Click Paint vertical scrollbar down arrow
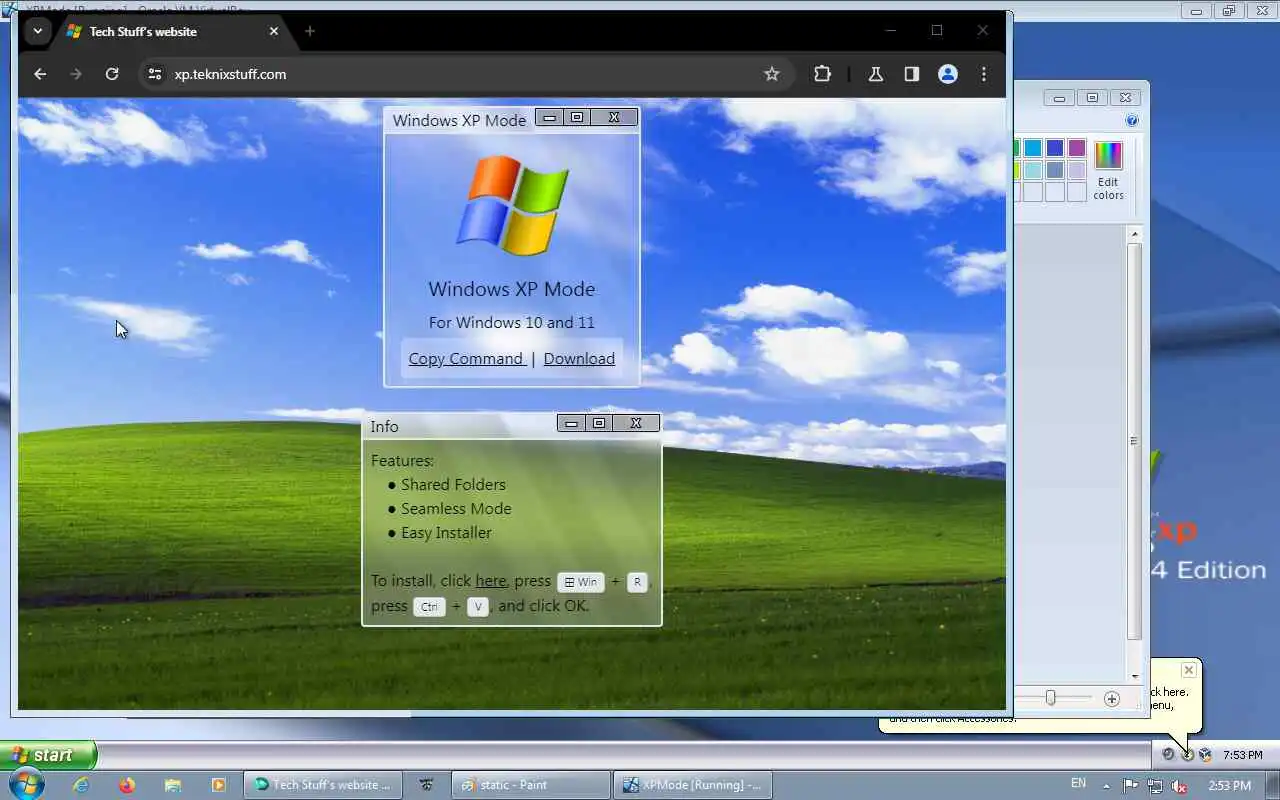Viewport: 1280px width, 800px height. pos(1134,676)
